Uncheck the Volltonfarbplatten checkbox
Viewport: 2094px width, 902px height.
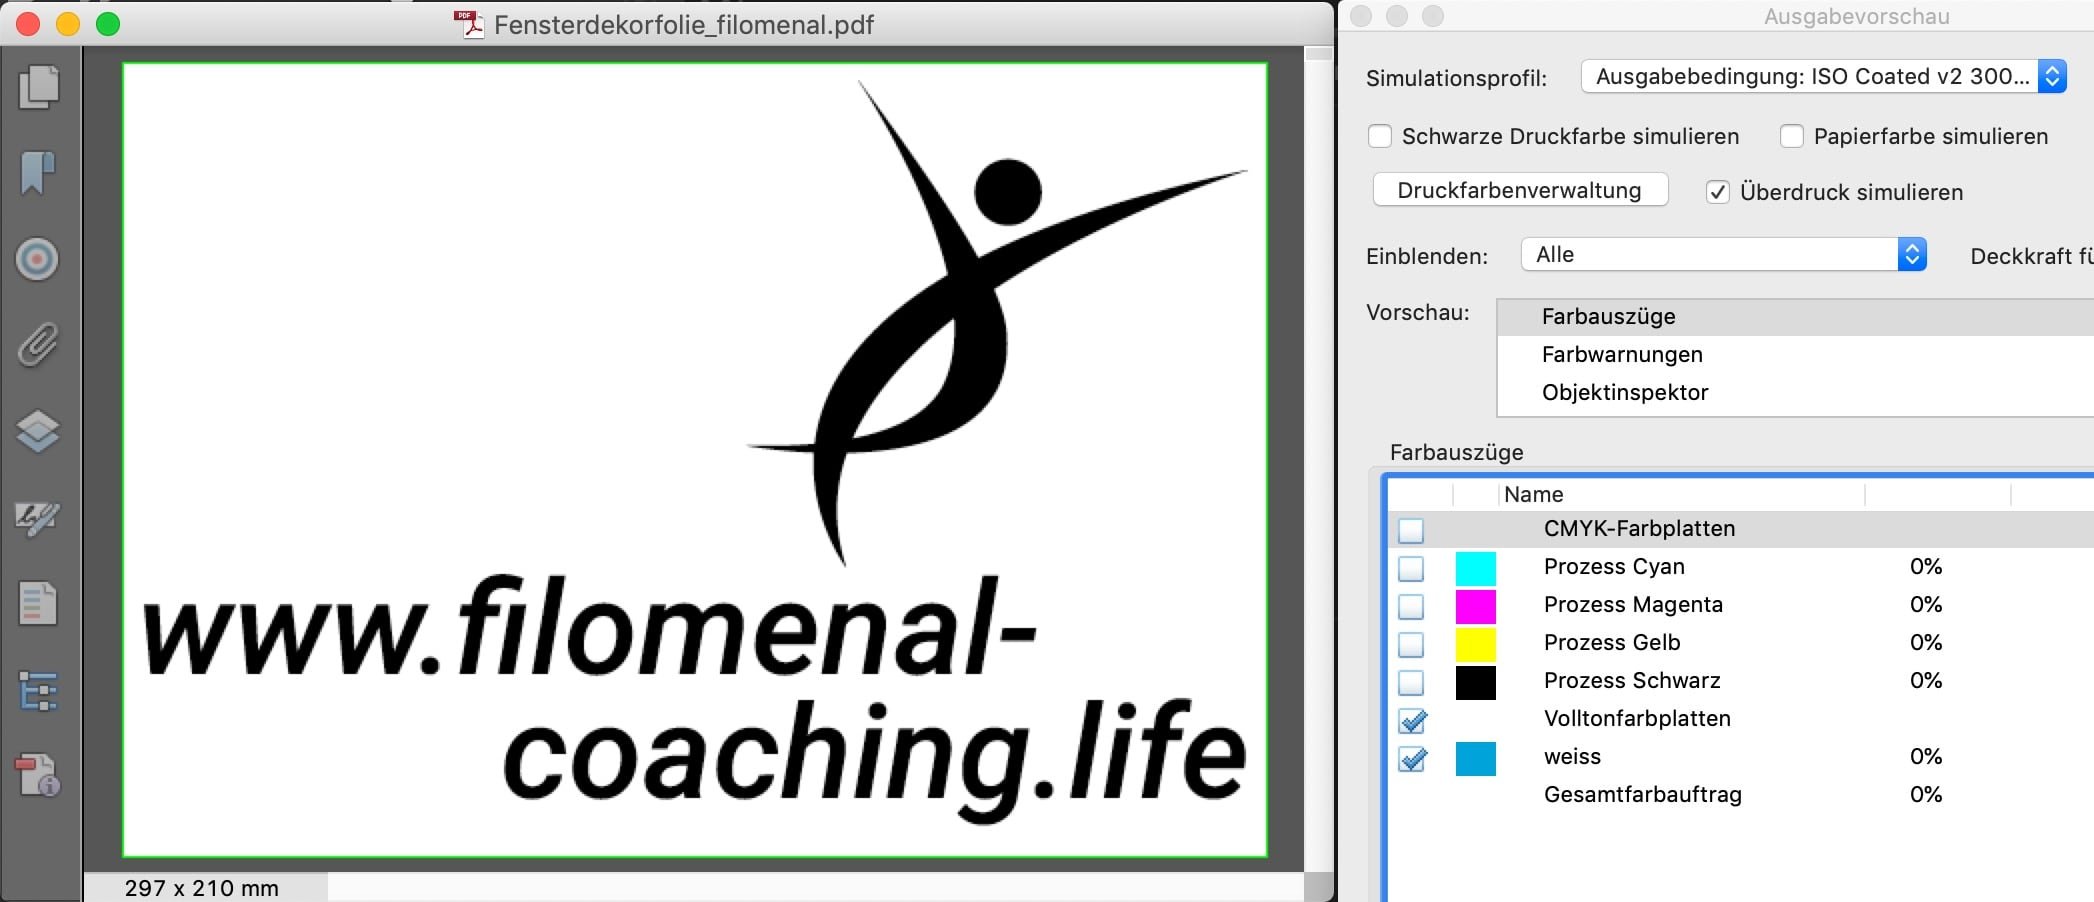tap(1412, 720)
